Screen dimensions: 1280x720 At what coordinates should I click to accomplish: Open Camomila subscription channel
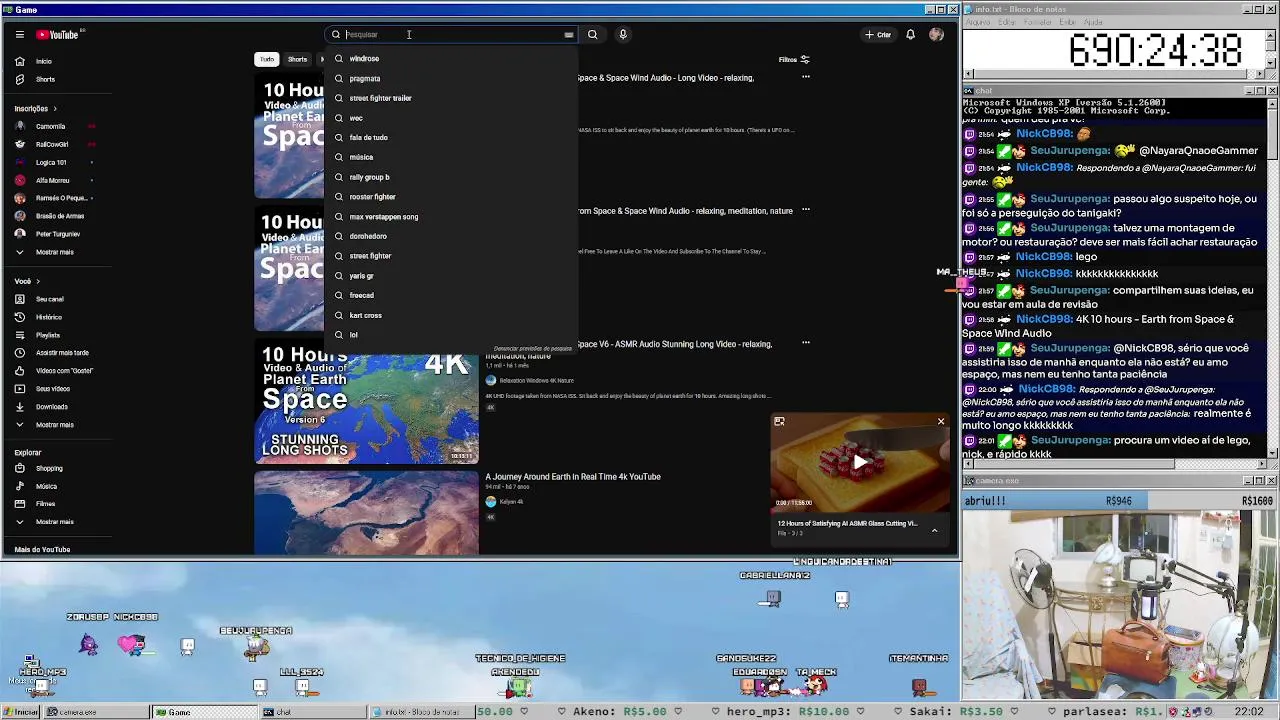click(x=50, y=127)
